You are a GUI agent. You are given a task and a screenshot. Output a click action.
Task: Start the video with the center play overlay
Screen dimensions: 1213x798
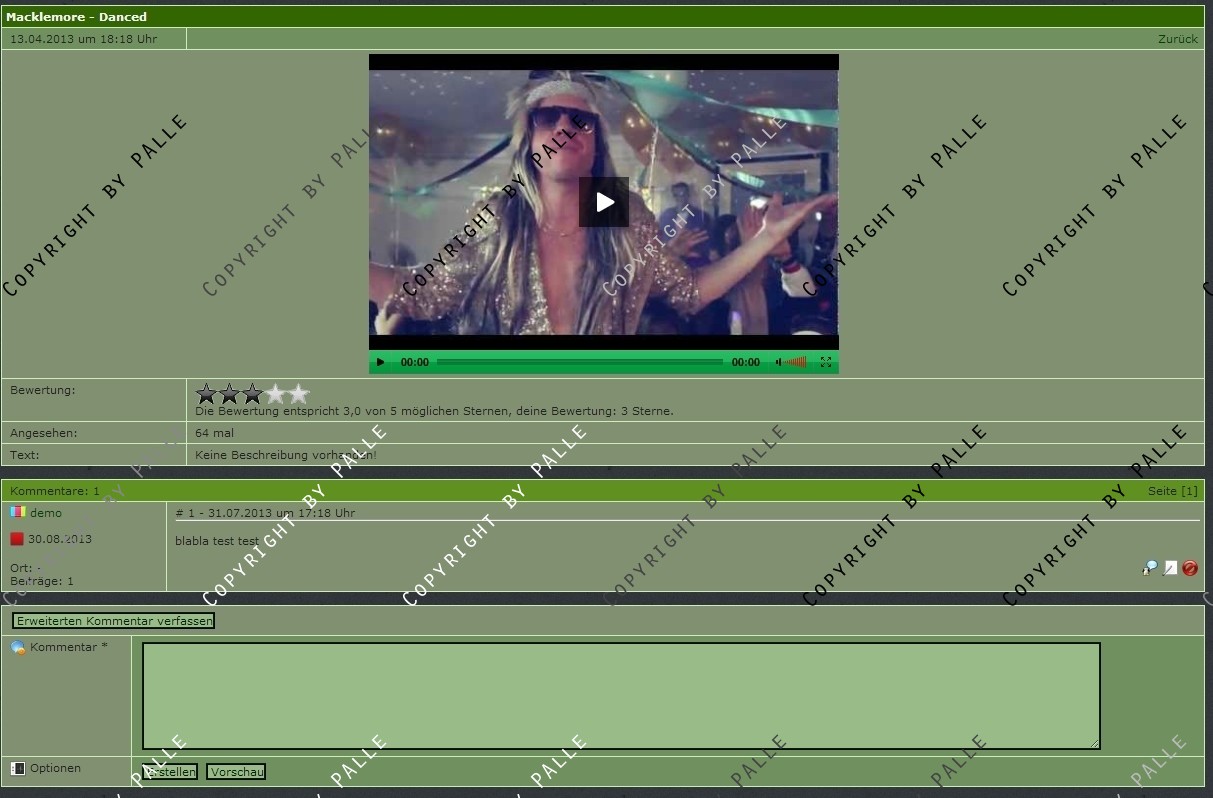click(604, 202)
